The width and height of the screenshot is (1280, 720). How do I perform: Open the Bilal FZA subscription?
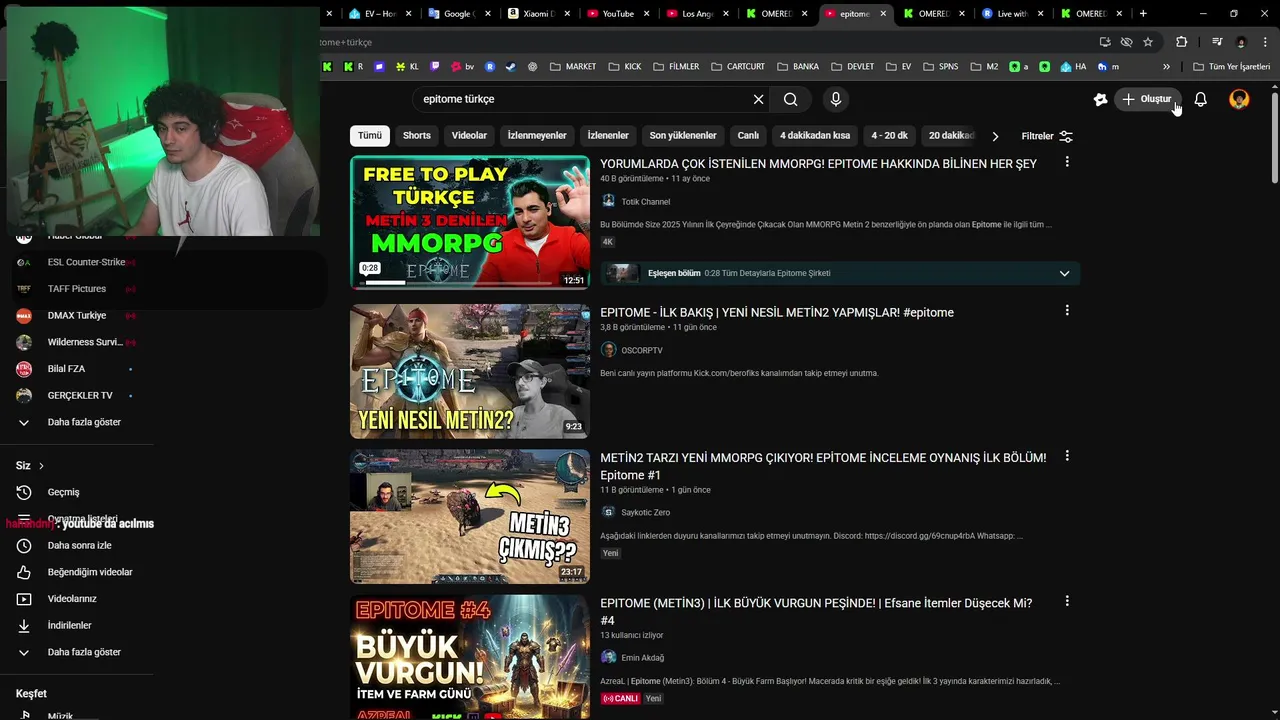tap(66, 369)
